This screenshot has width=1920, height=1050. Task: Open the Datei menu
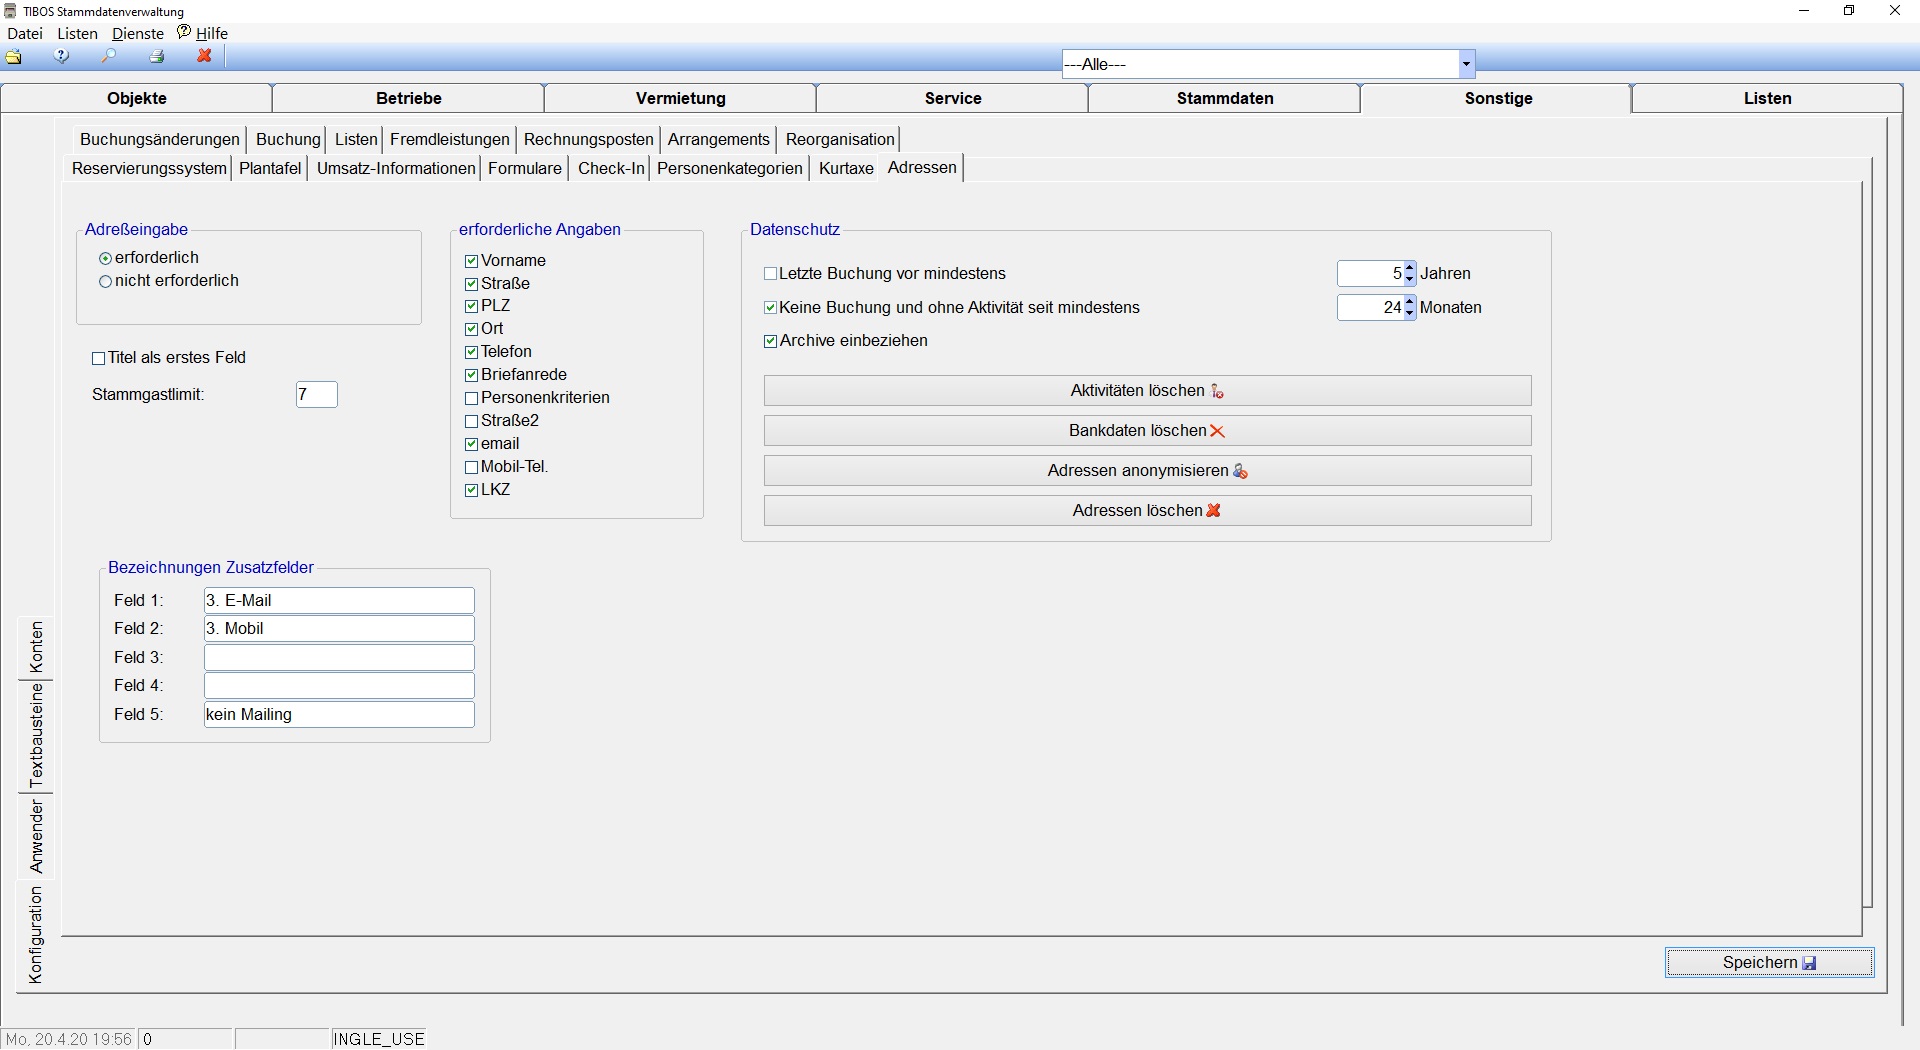[25, 33]
